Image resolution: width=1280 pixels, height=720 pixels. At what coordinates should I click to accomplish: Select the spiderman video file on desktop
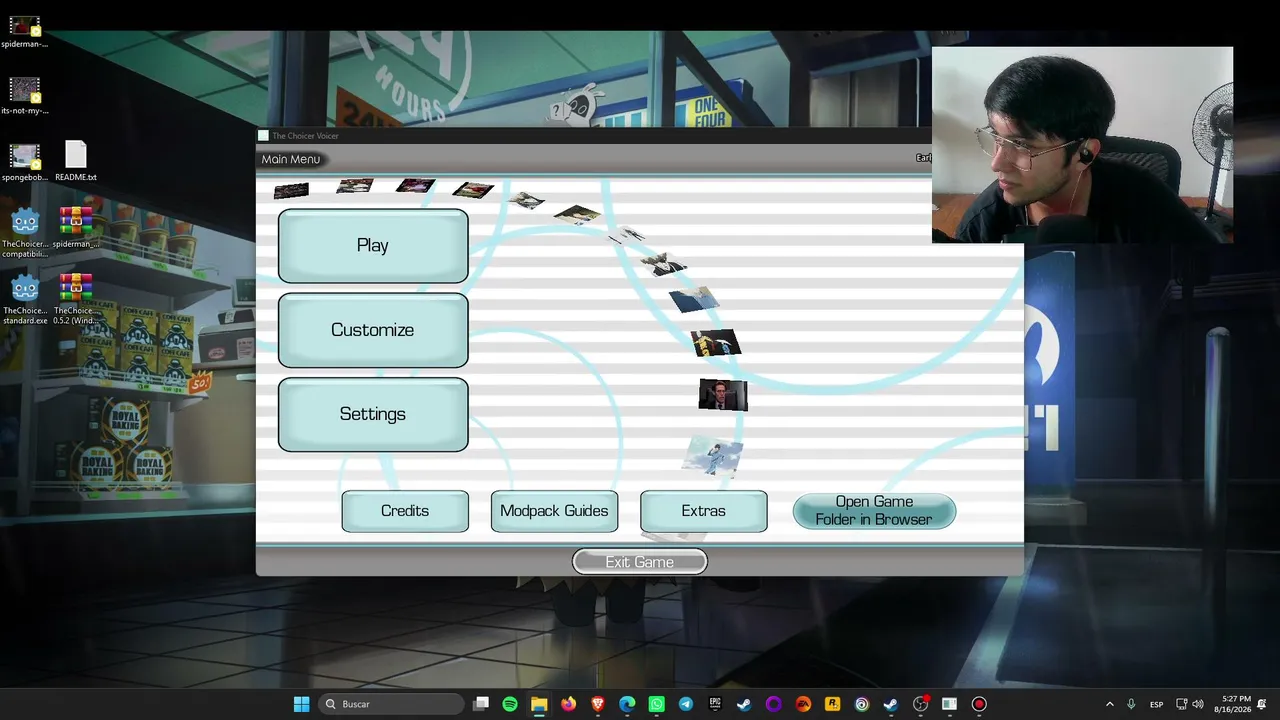click(25, 32)
